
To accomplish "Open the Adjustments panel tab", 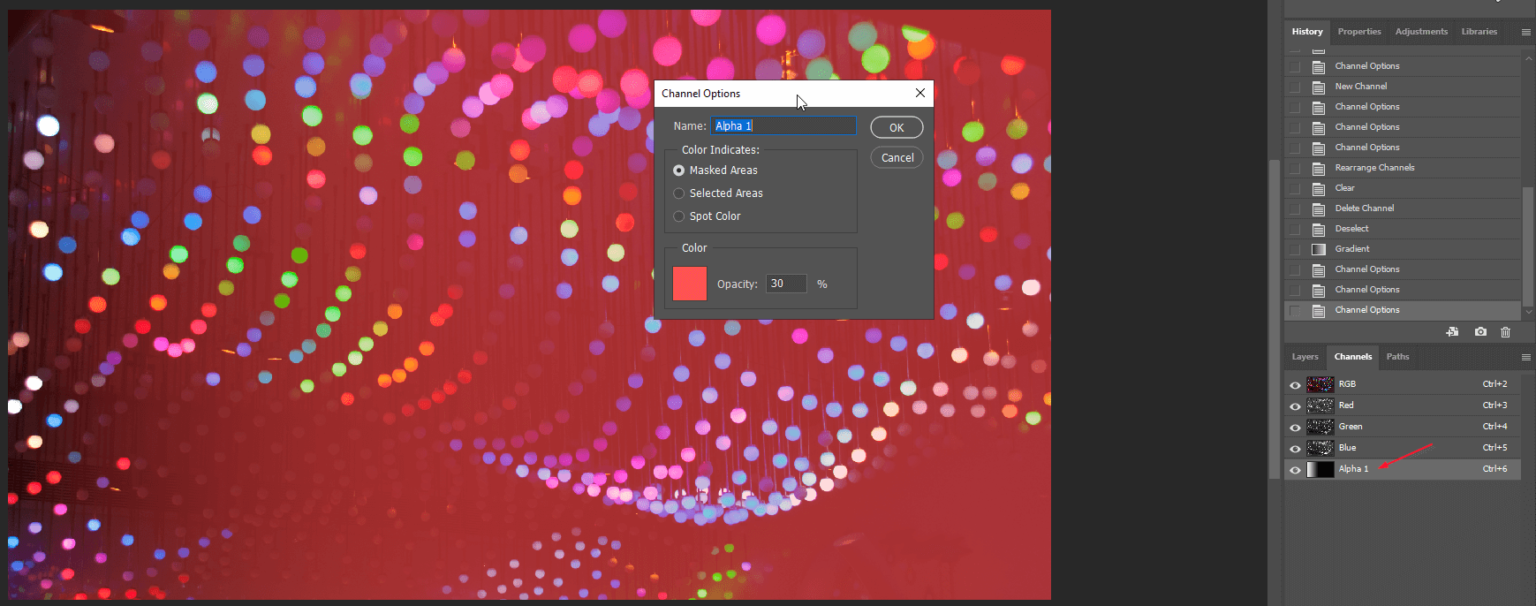I will pos(1421,32).
